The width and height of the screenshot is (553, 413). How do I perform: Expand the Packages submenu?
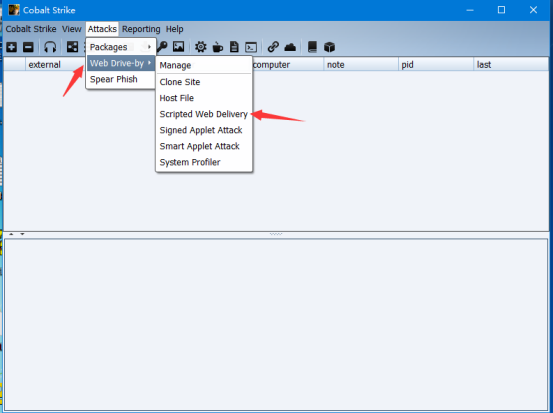(121, 47)
